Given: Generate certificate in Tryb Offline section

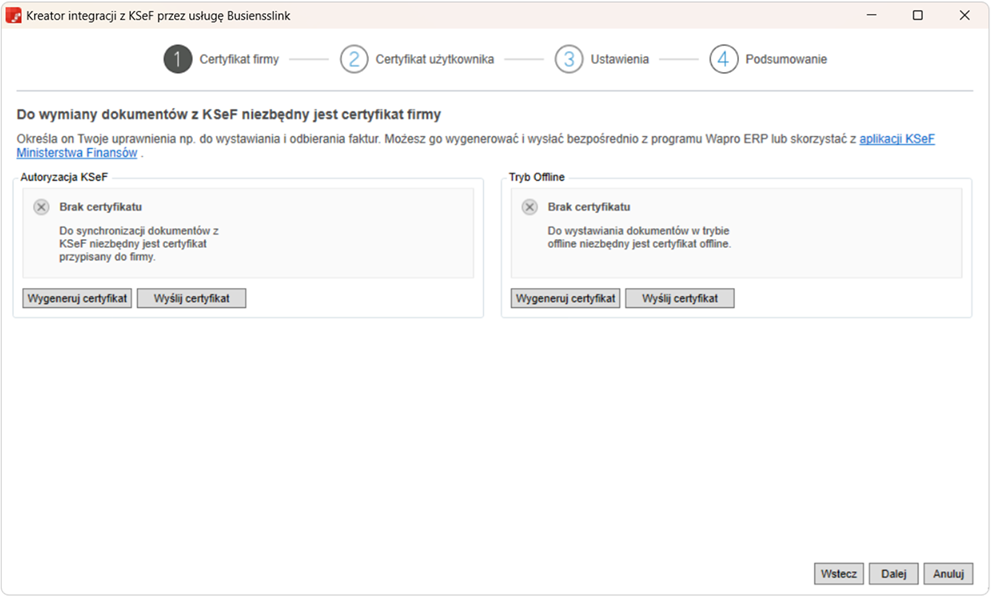Looking at the screenshot, I should tap(566, 298).
